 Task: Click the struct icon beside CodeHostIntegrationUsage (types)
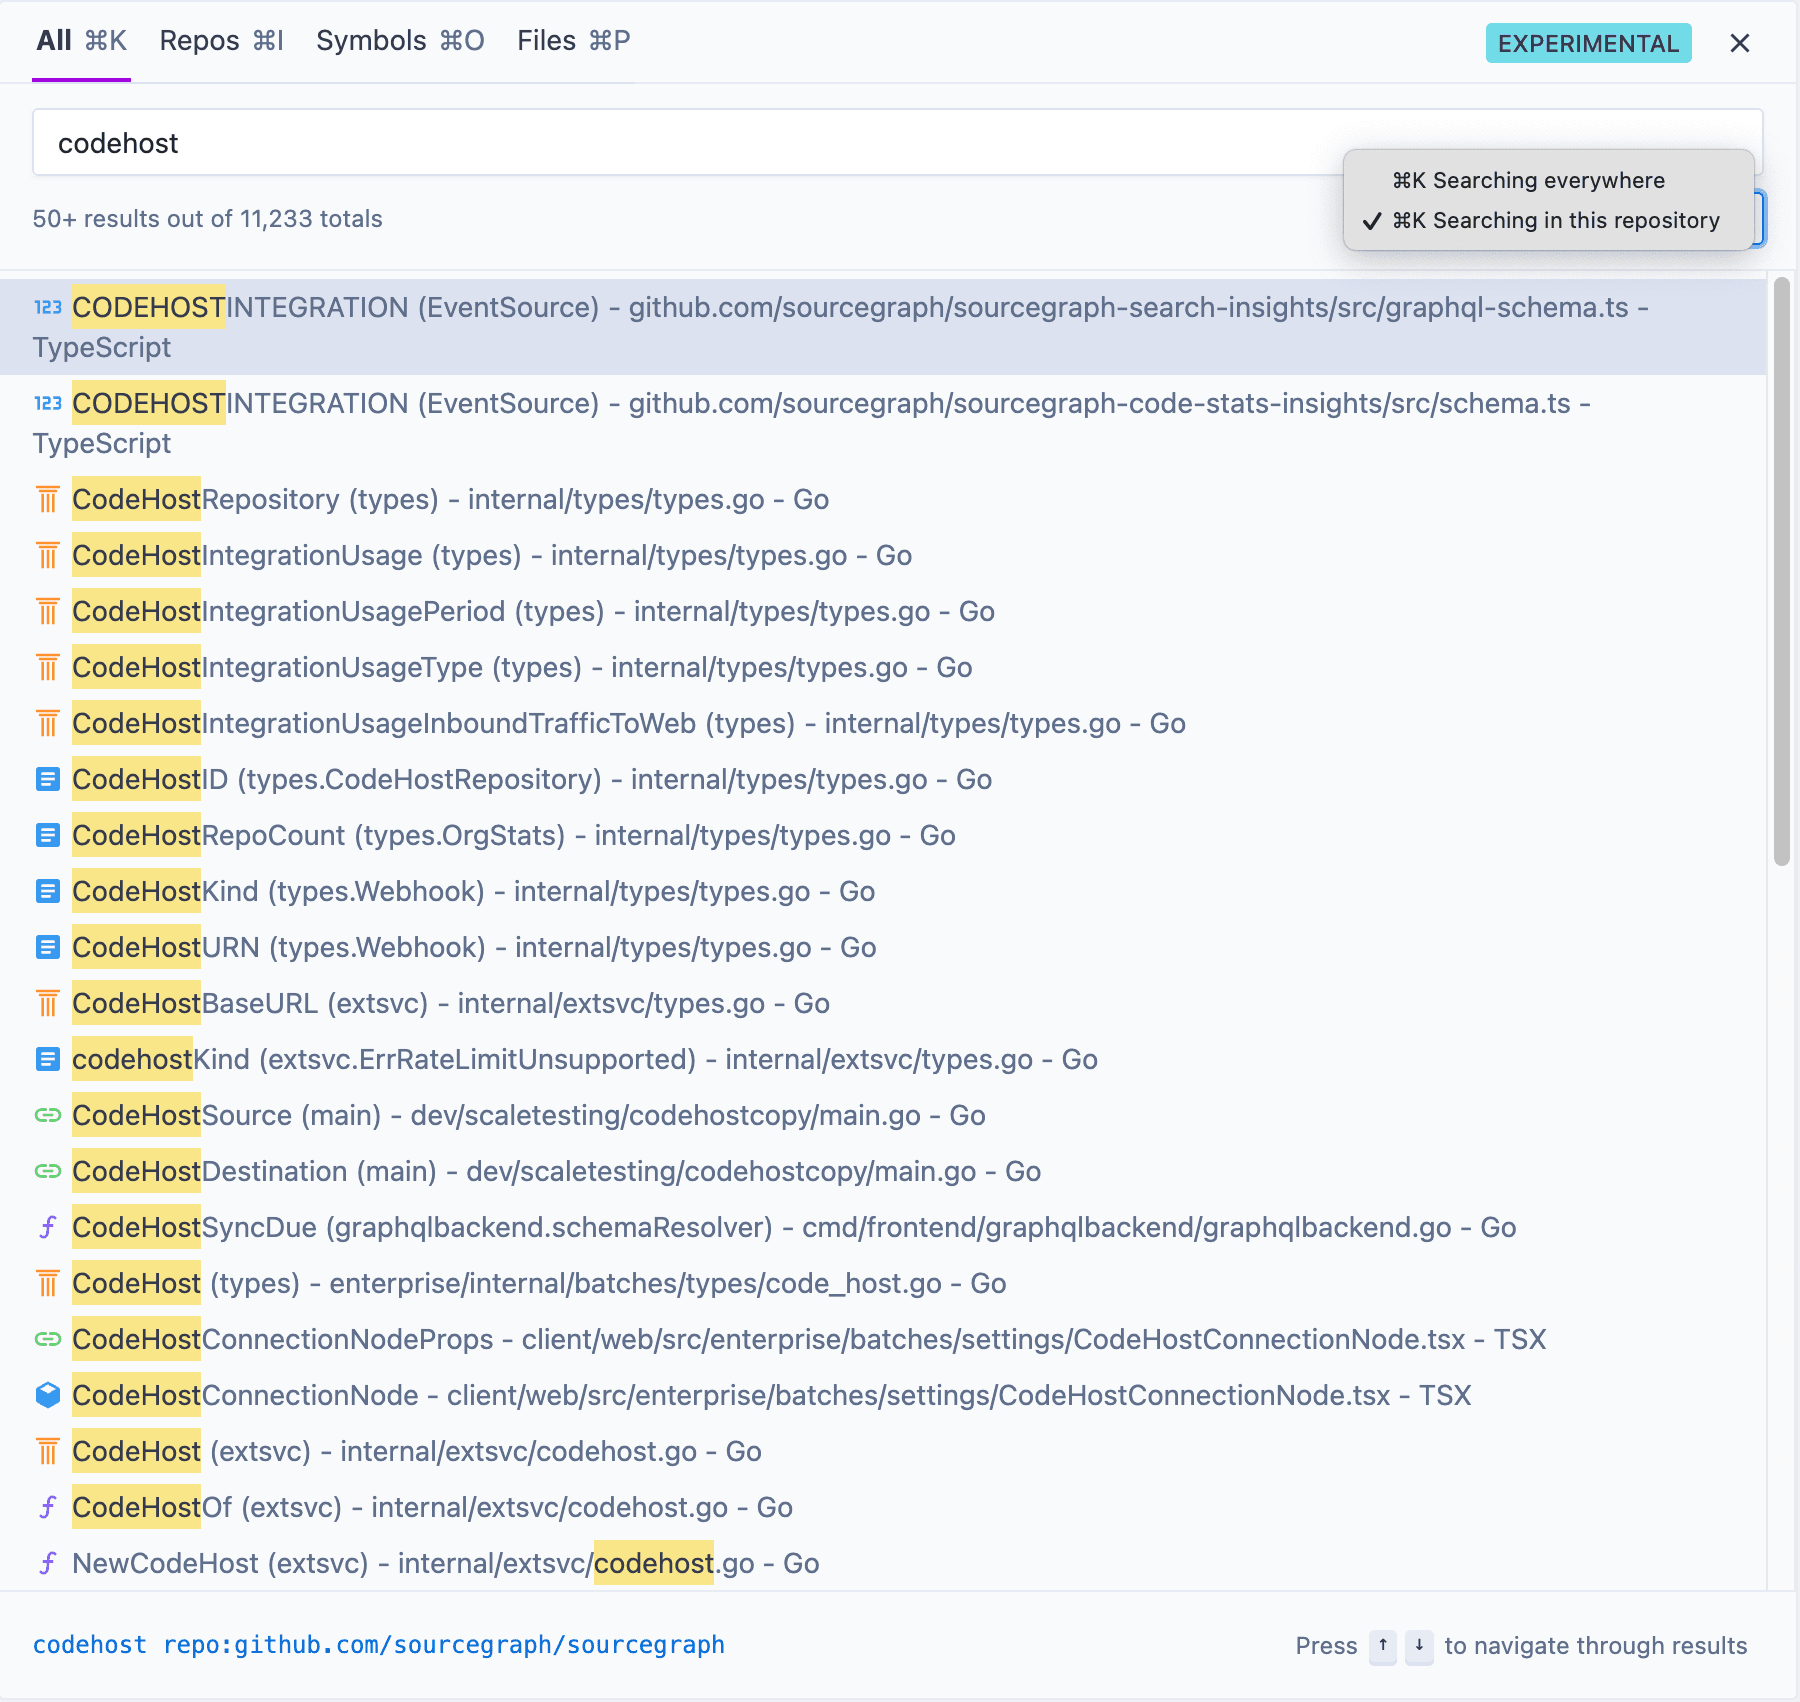tap(48, 555)
